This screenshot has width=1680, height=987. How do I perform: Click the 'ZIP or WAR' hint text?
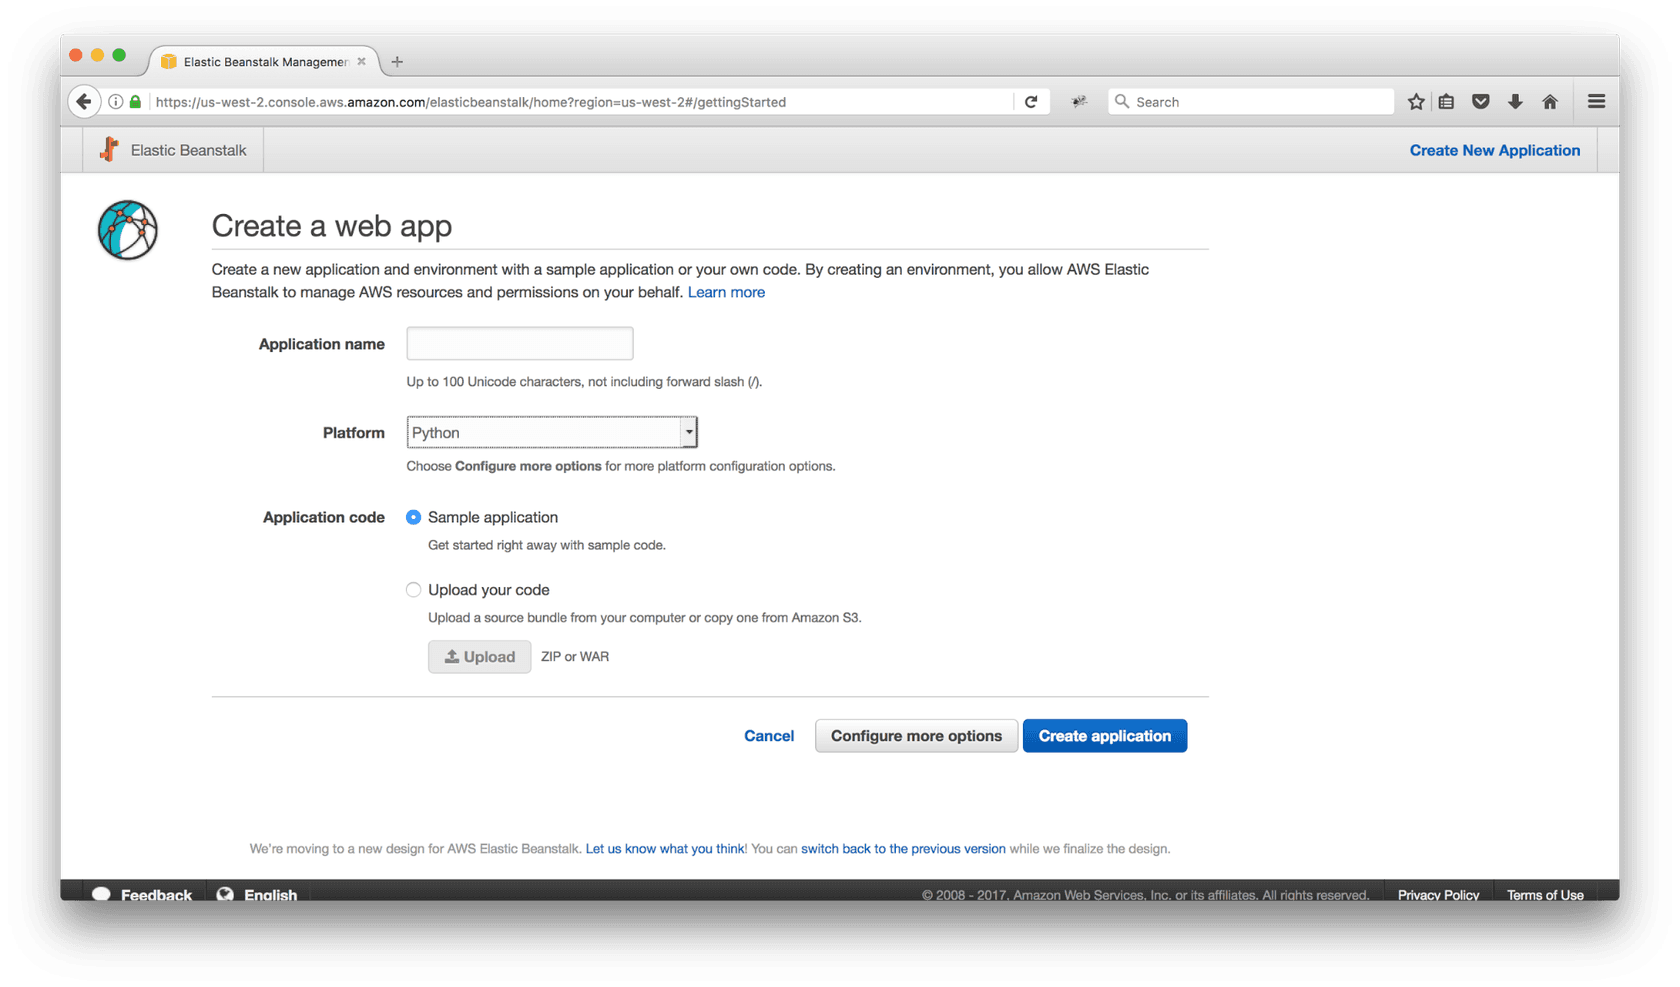tap(575, 657)
